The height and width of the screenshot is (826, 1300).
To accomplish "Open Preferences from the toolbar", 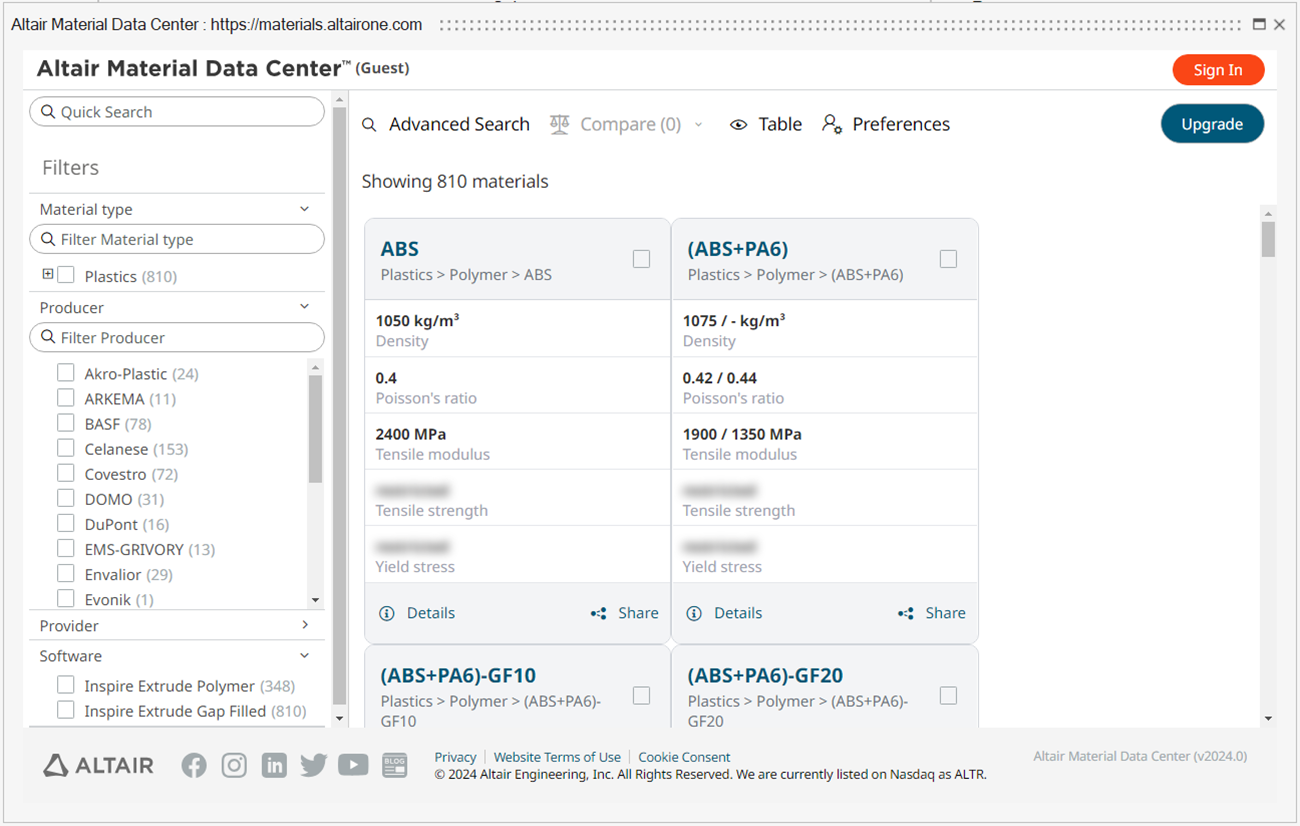I will [x=886, y=124].
